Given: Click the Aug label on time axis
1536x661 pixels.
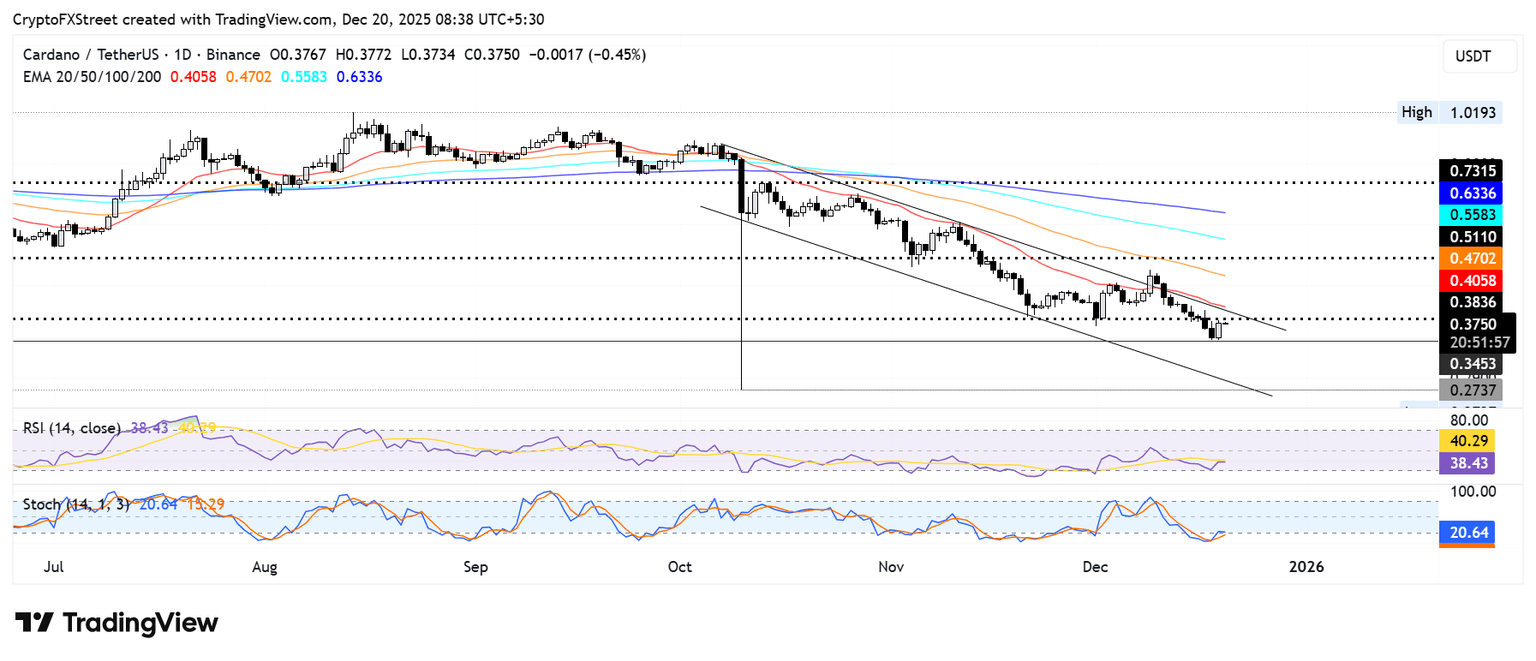Looking at the screenshot, I should click(x=264, y=567).
